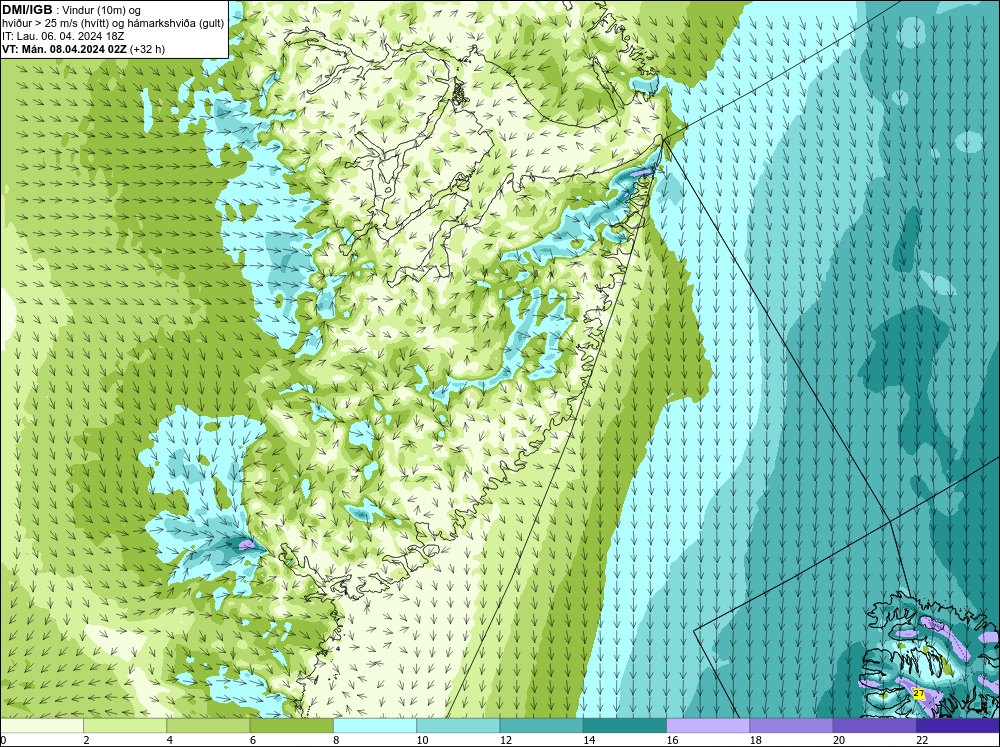Click the '14' label on the color scale
1000x747 pixels.
click(x=589, y=740)
